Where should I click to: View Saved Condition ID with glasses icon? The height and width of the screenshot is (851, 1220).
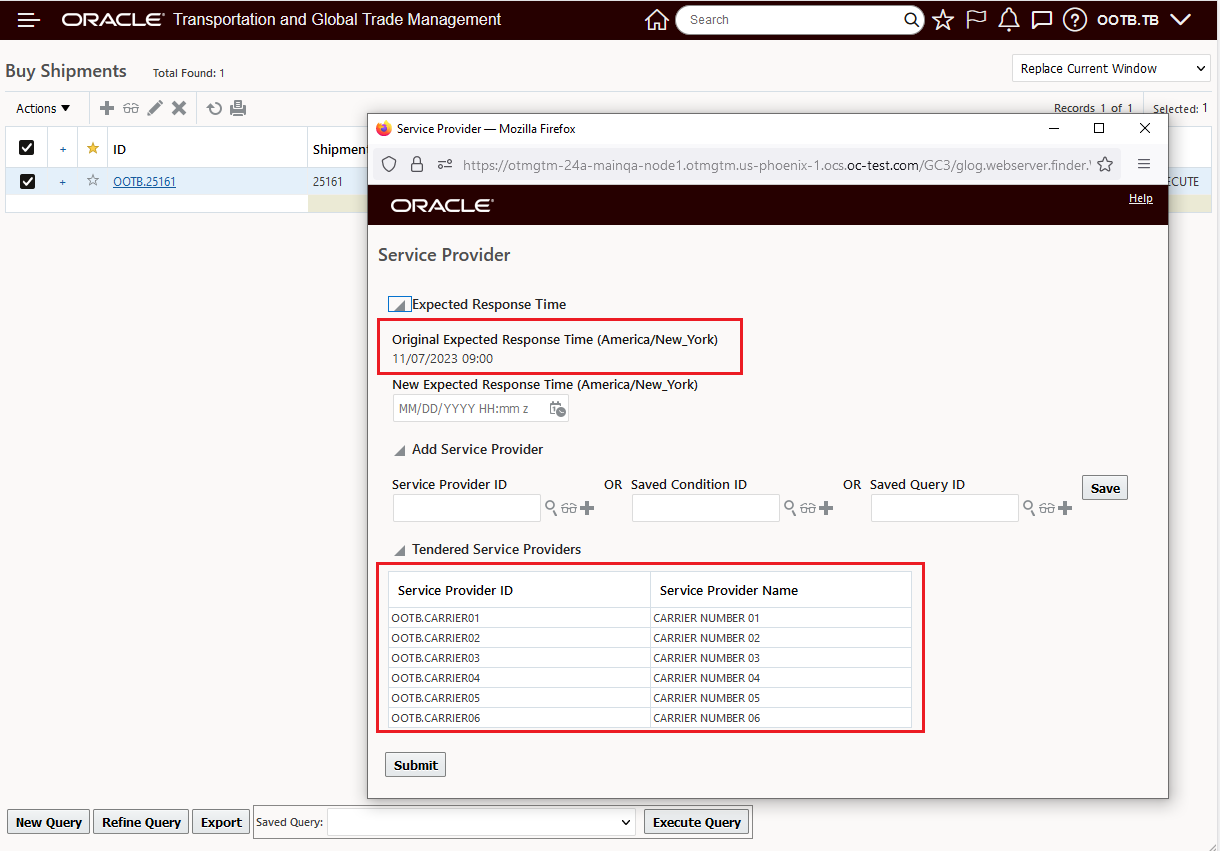point(808,508)
